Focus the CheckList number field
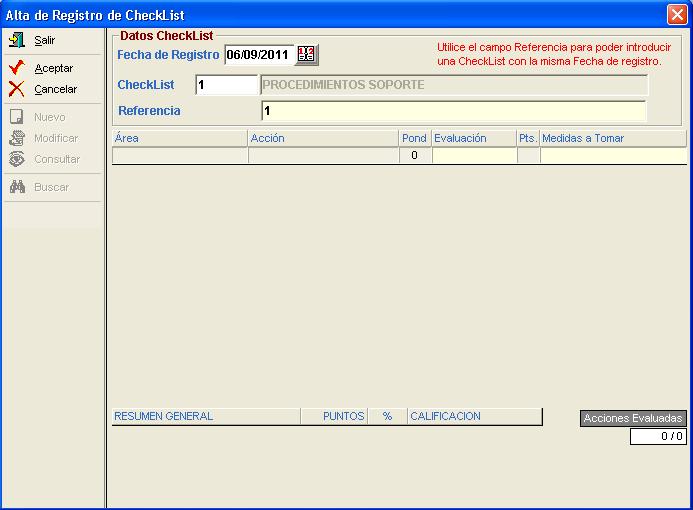This screenshot has height=510, width=693. tap(227, 84)
